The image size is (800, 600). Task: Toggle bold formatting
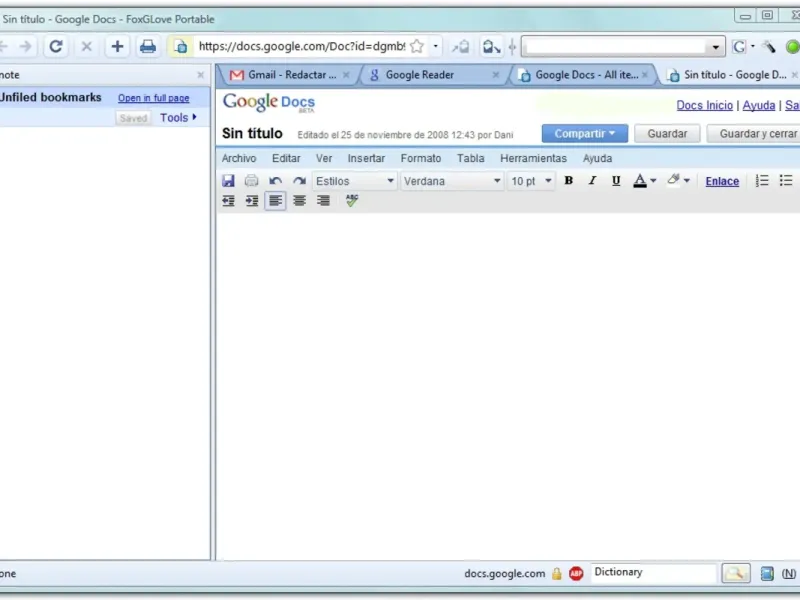(x=568, y=181)
